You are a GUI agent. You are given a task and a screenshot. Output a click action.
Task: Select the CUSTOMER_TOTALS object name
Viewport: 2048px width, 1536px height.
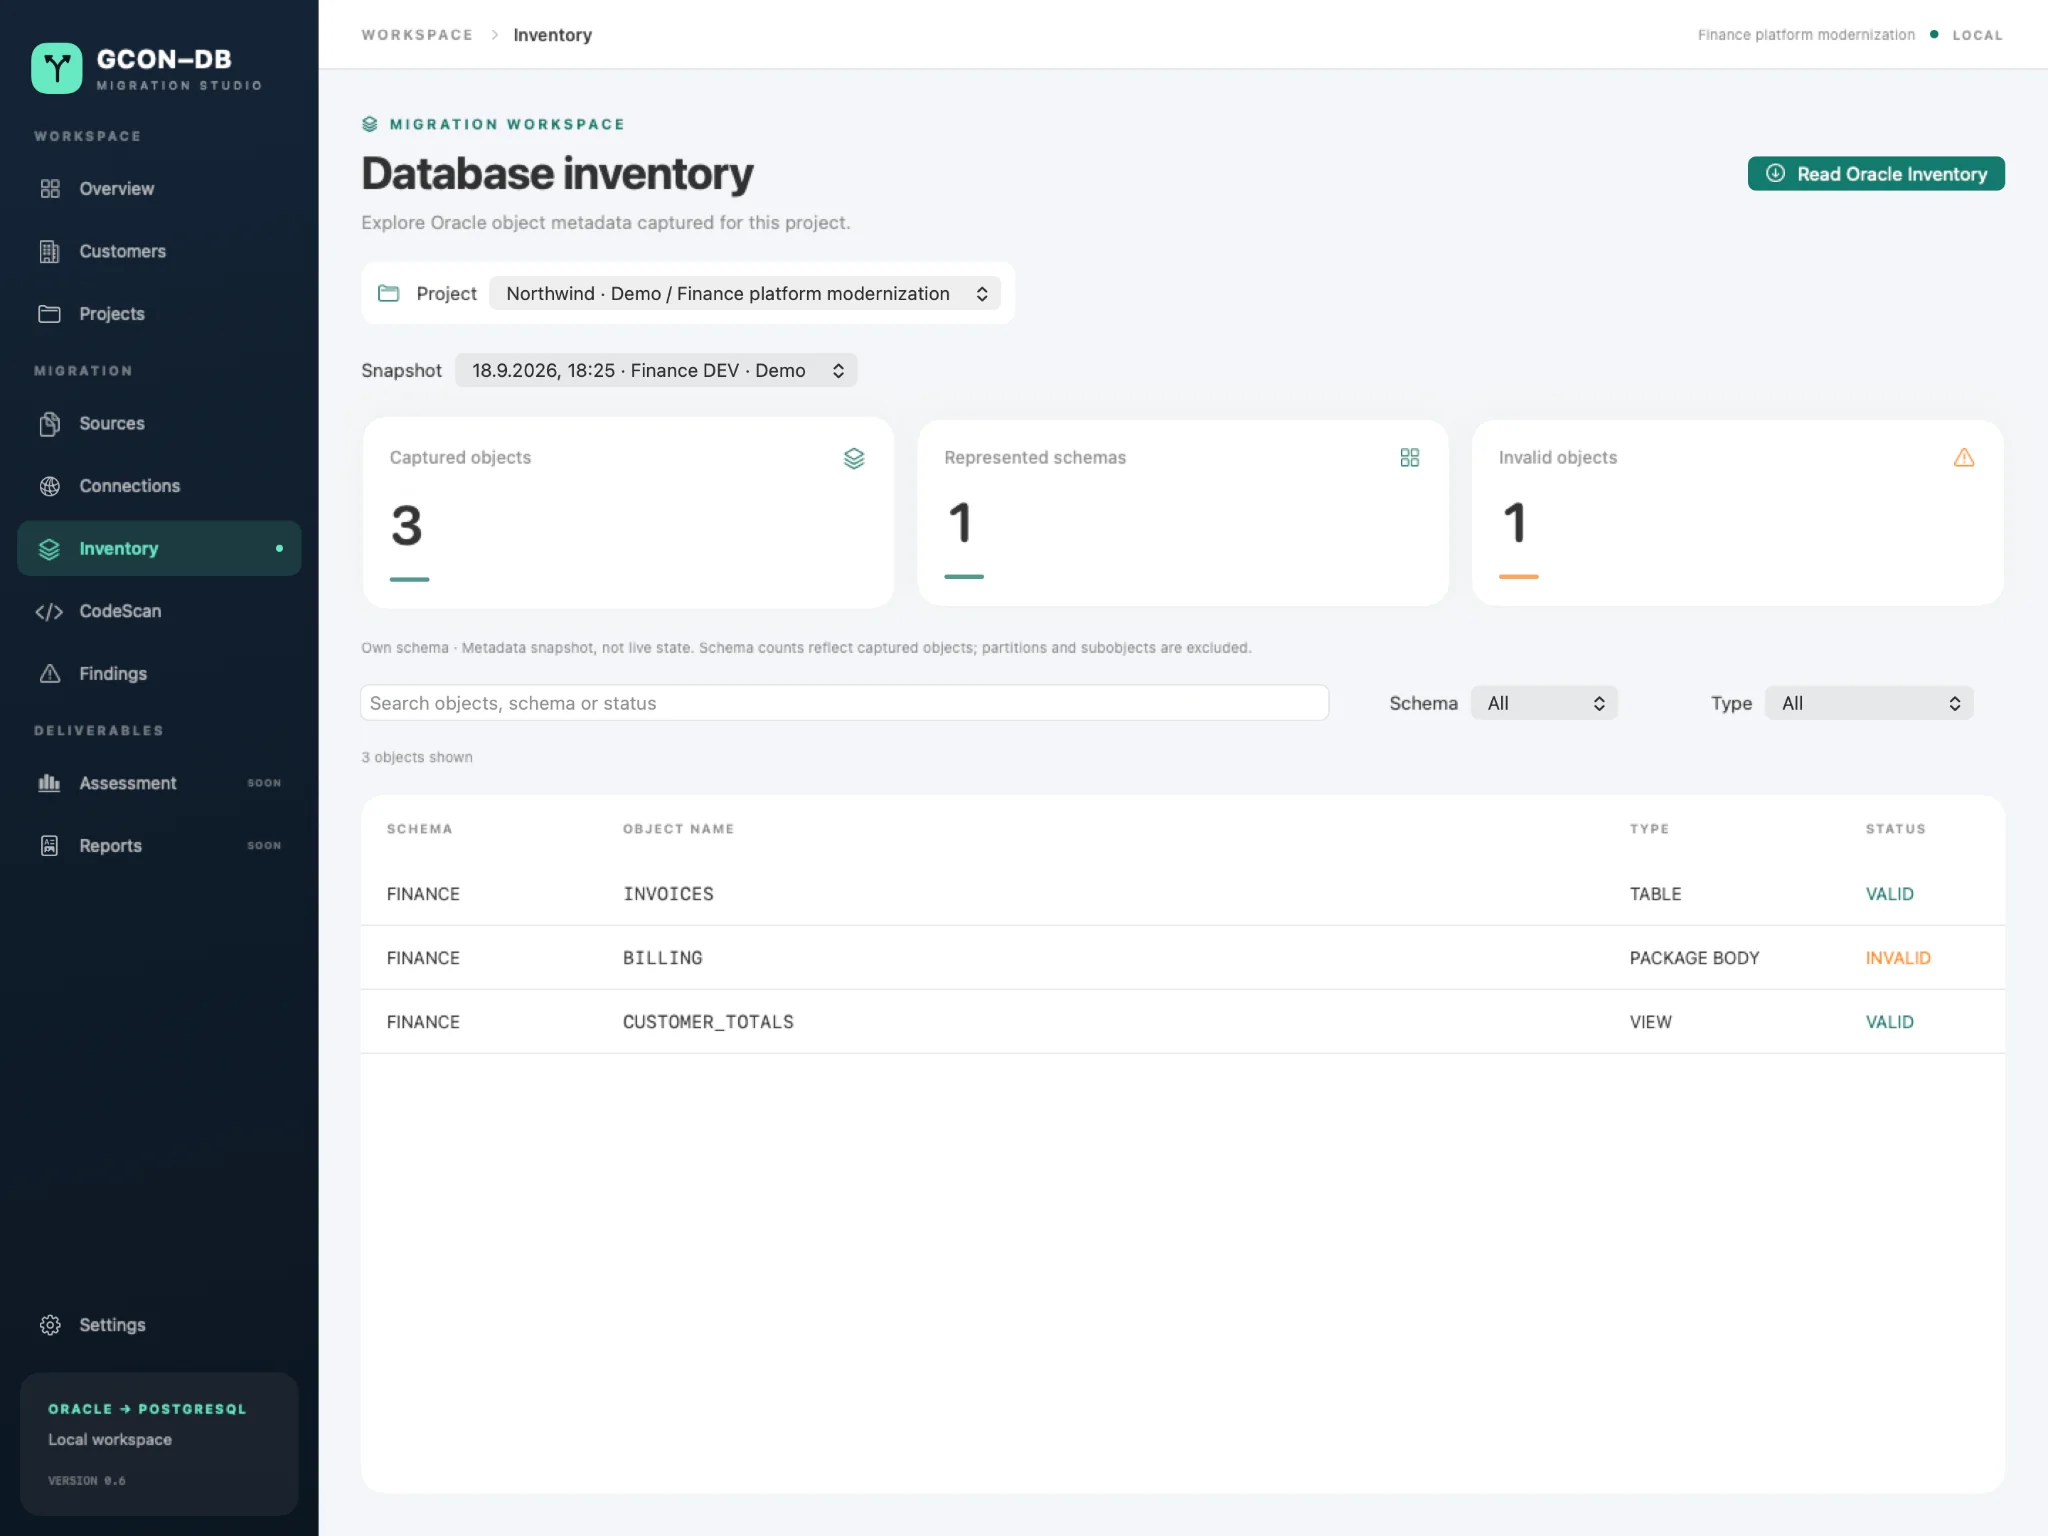tap(709, 1022)
